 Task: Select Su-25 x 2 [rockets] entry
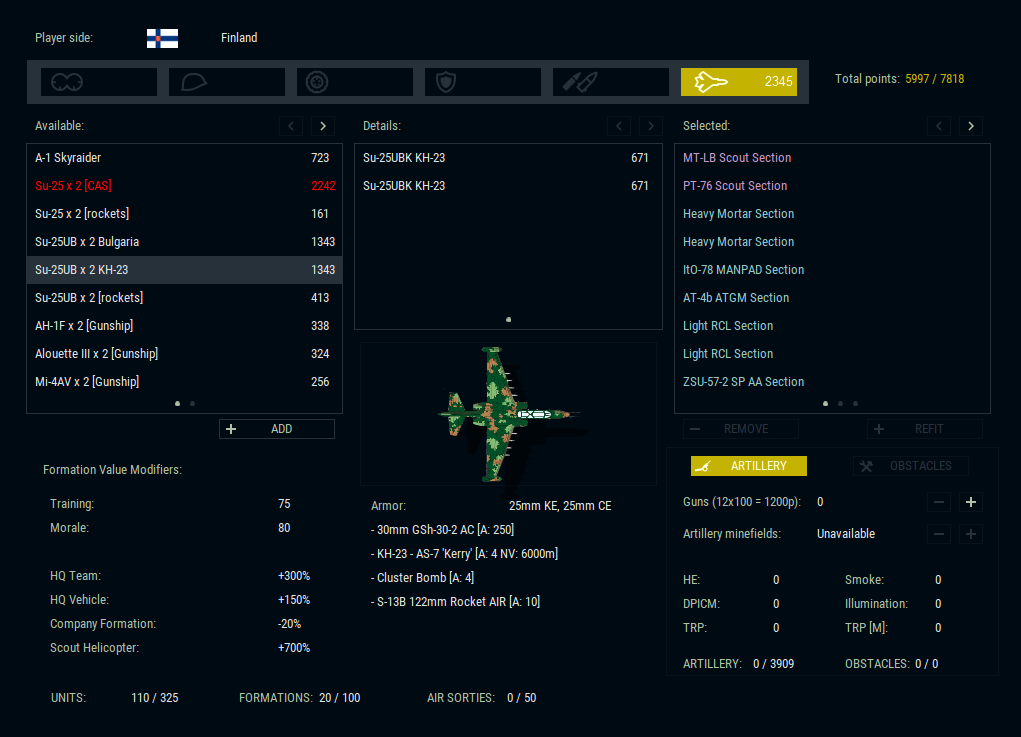(184, 214)
